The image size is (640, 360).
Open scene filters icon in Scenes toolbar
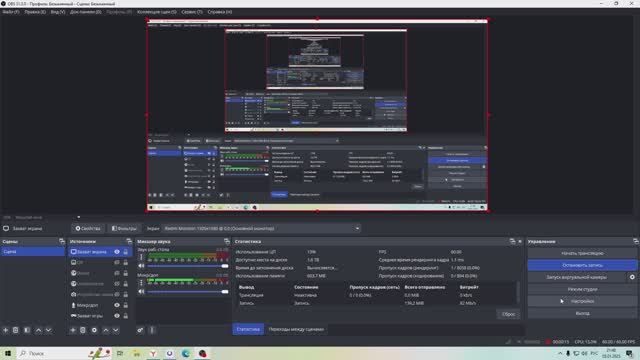[27, 330]
